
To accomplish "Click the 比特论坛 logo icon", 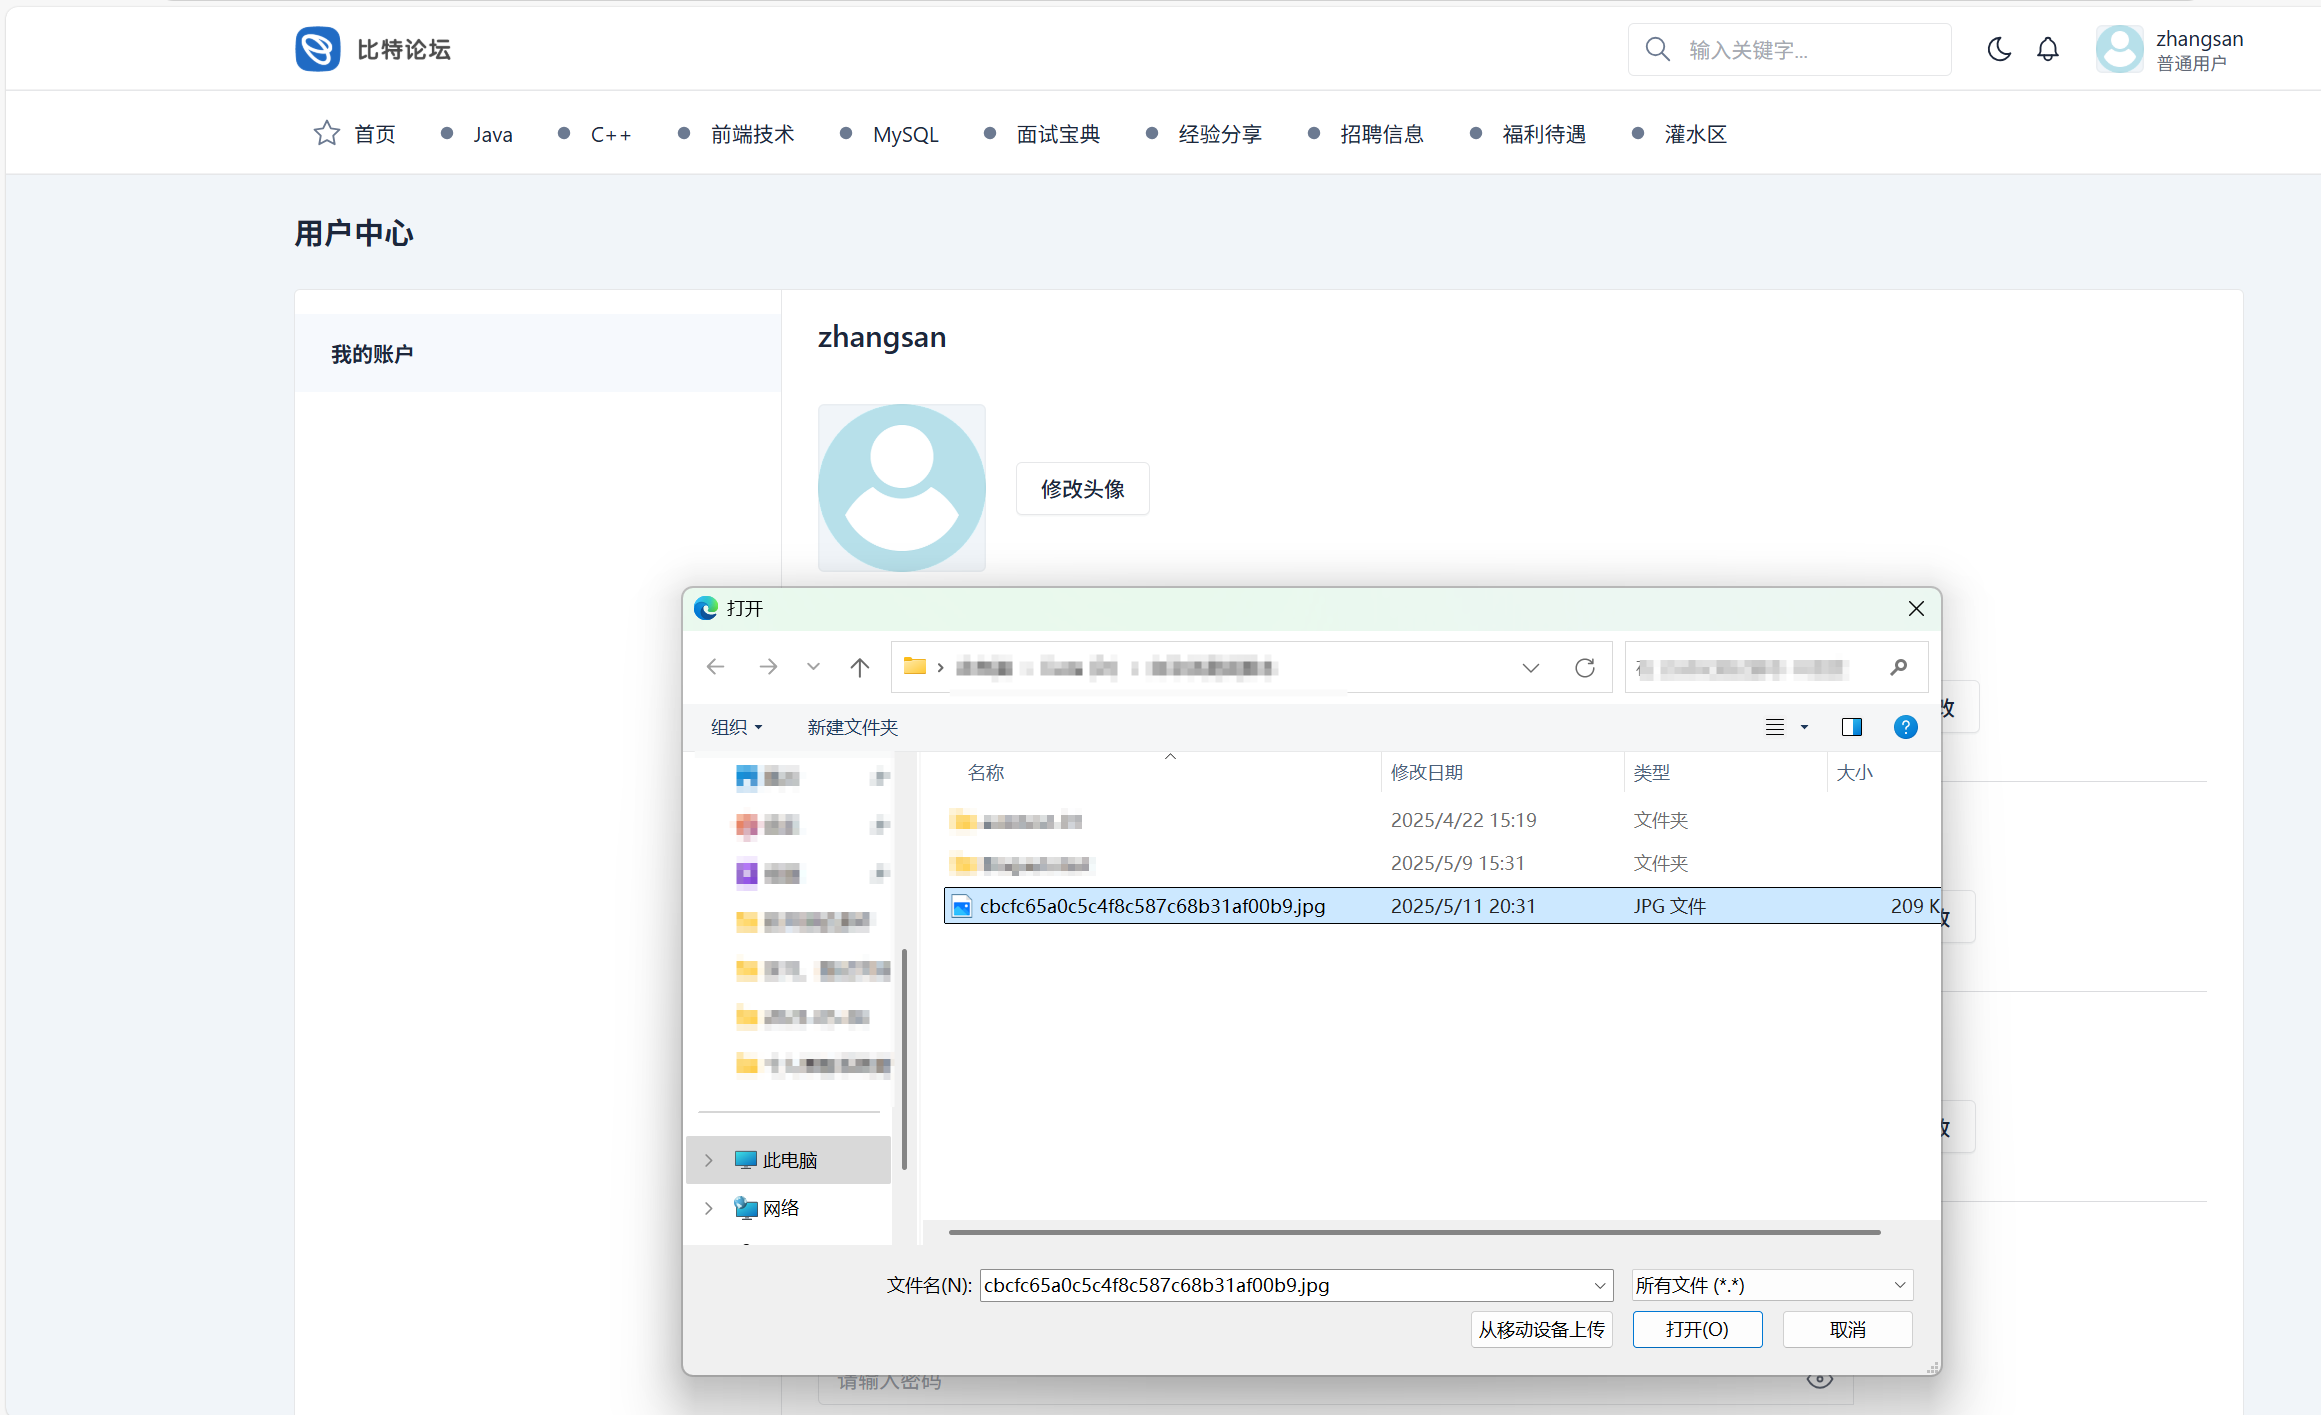I will (318, 49).
